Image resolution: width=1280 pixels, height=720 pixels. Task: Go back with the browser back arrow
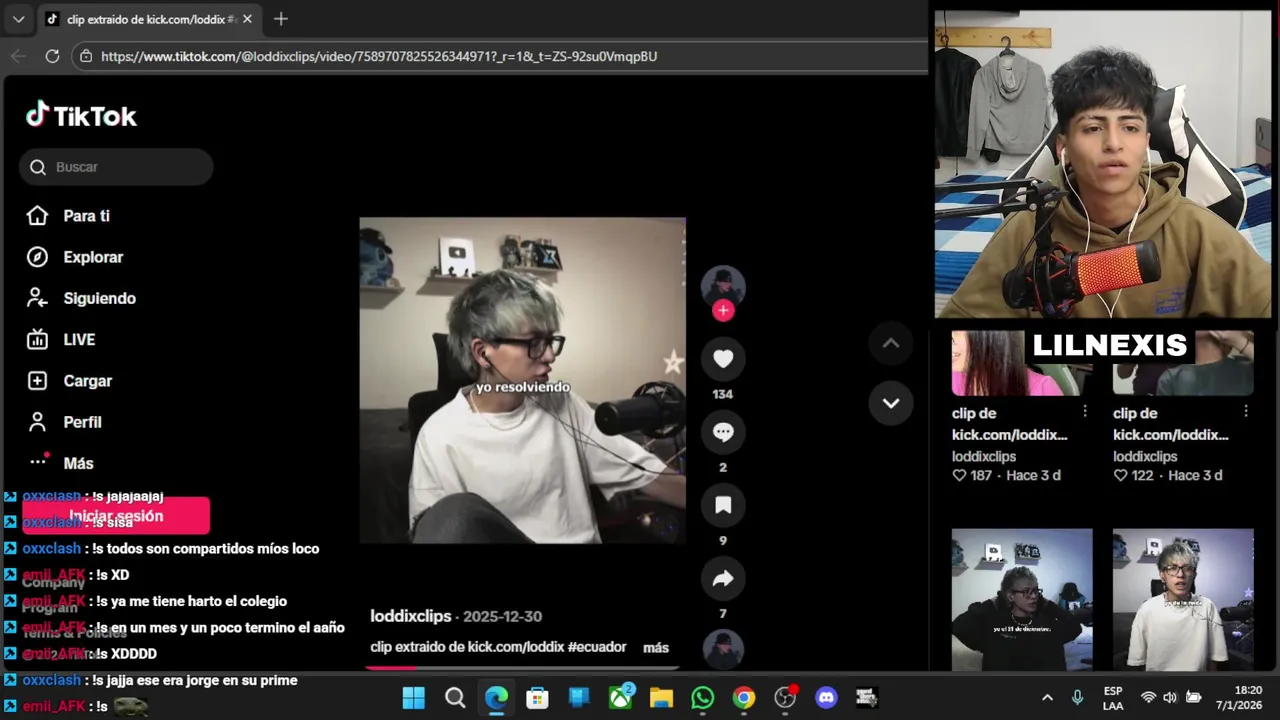click(18, 56)
